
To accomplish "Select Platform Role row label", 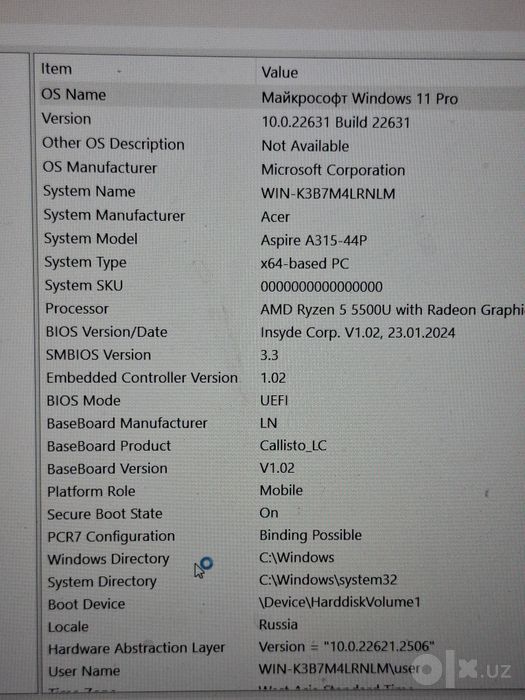I will click(91, 492).
